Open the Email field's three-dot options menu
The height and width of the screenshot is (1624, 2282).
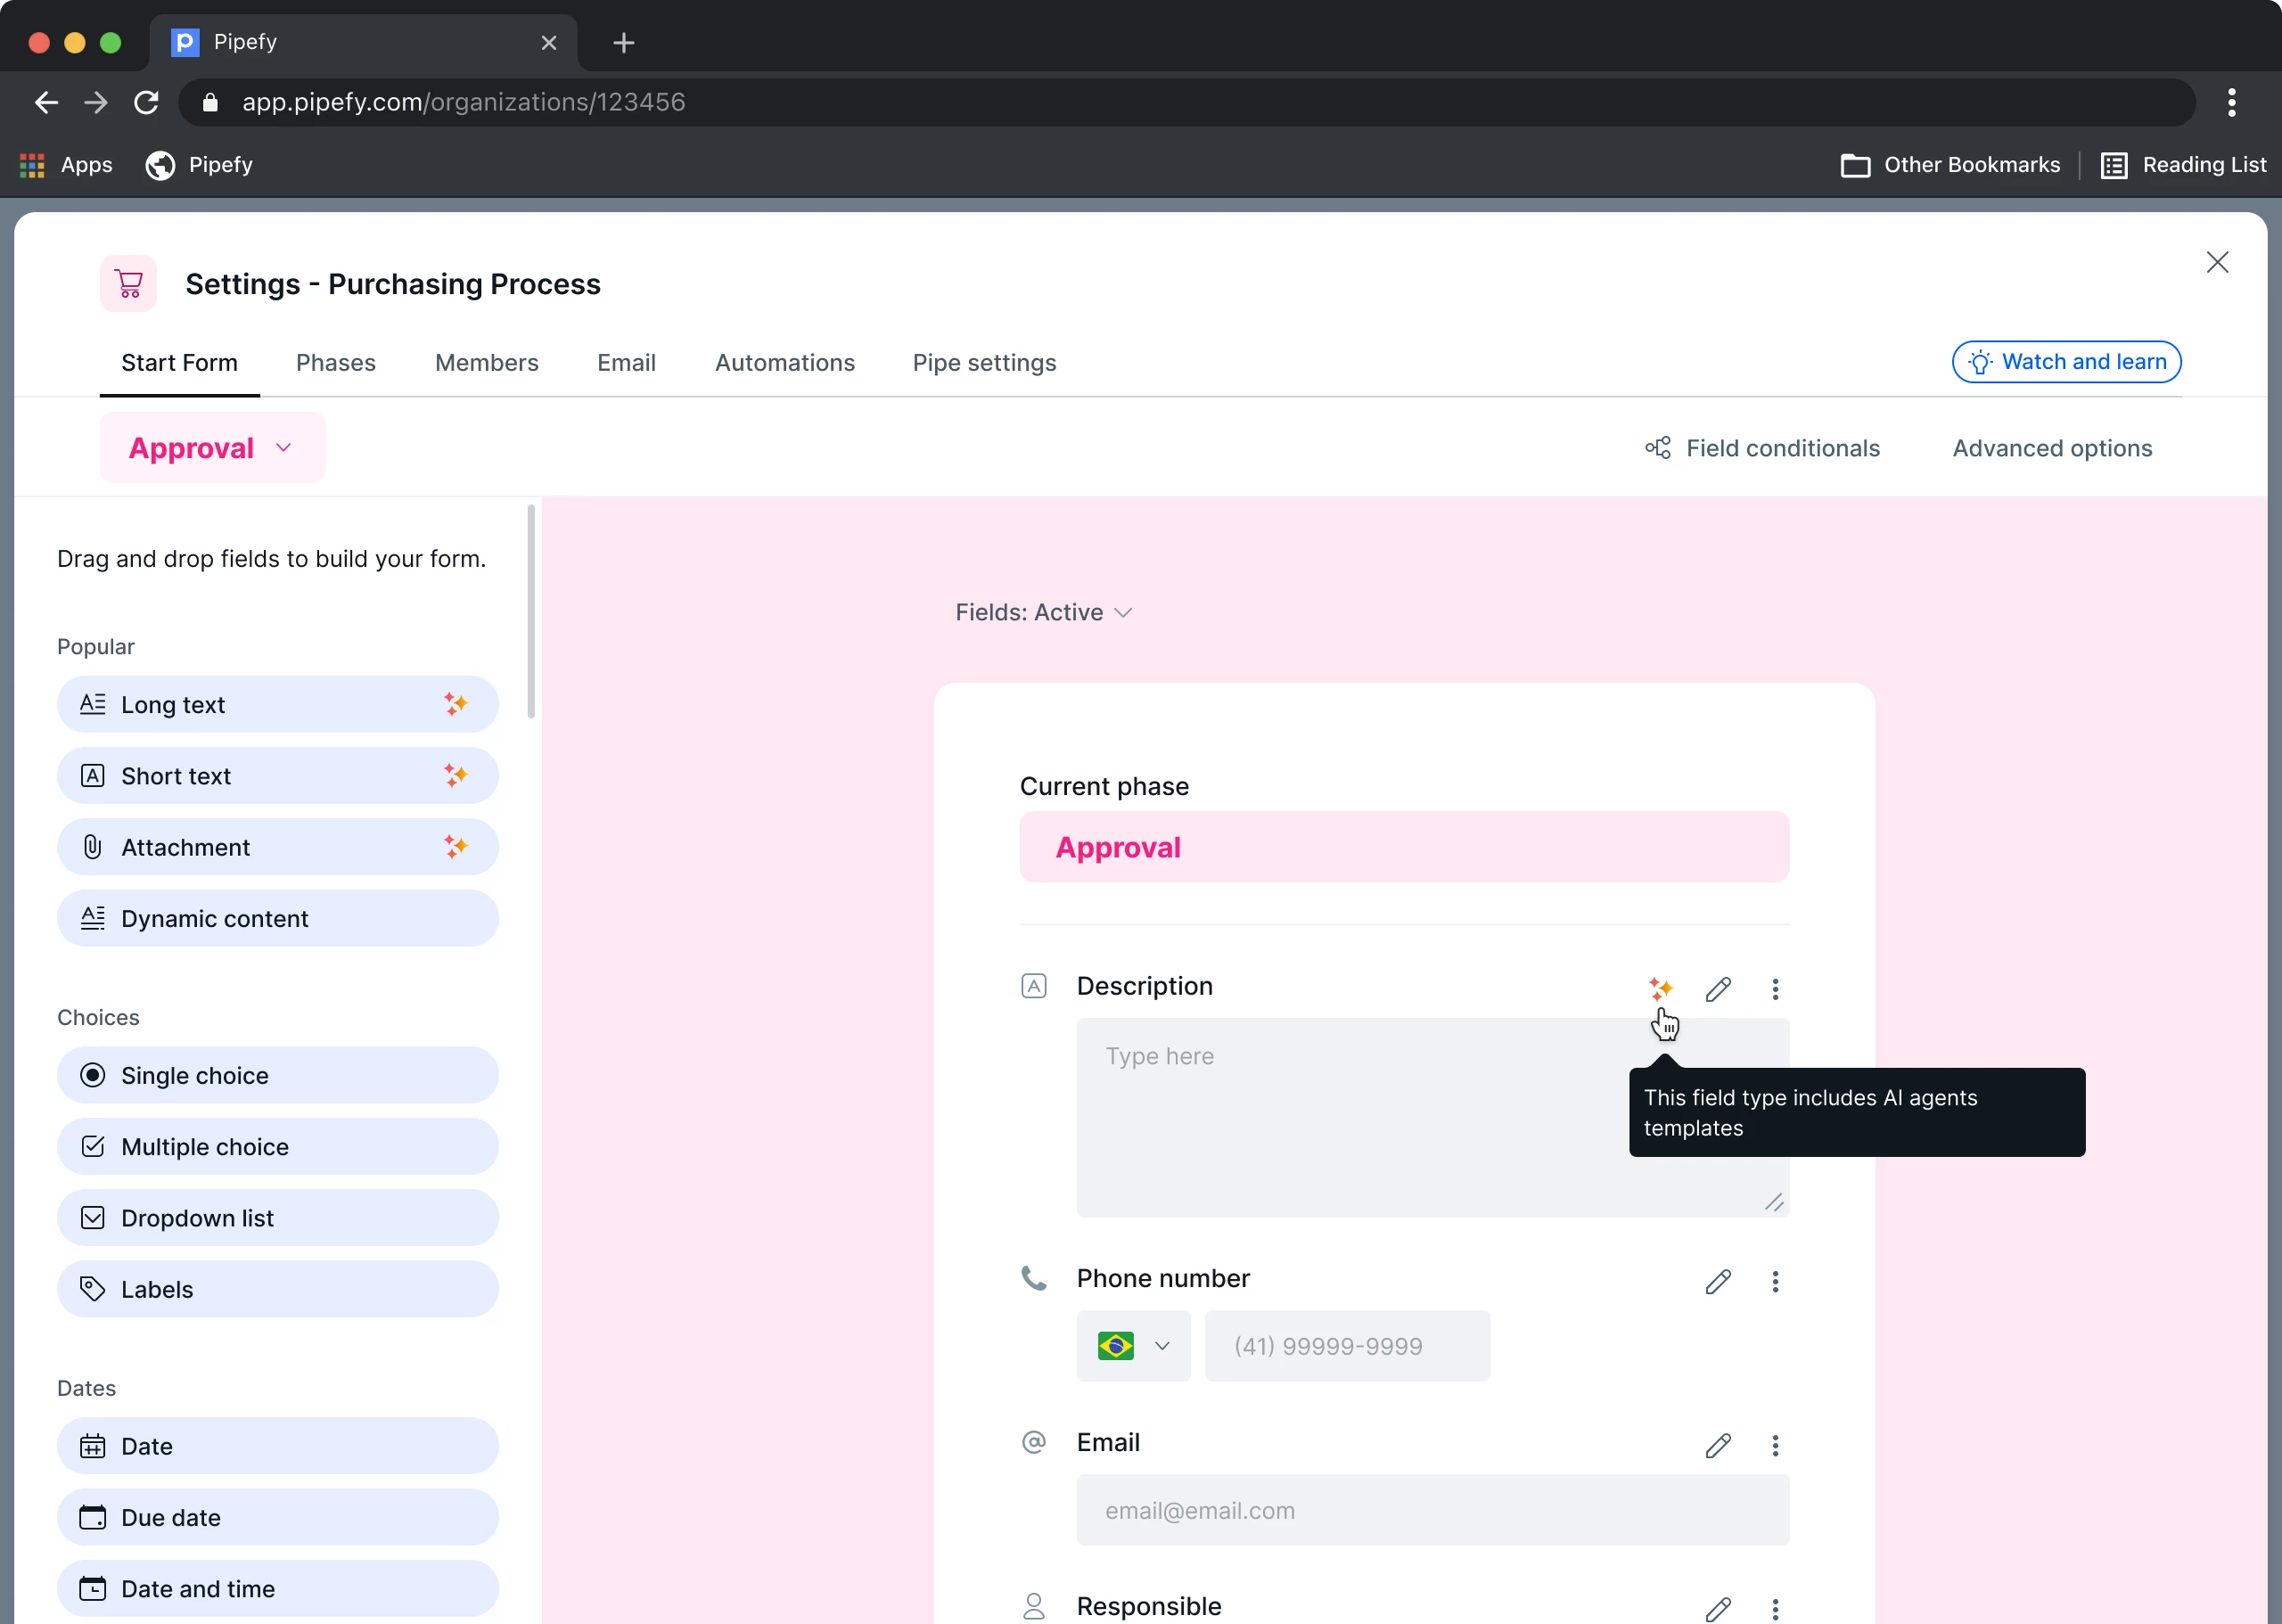(x=1774, y=1445)
